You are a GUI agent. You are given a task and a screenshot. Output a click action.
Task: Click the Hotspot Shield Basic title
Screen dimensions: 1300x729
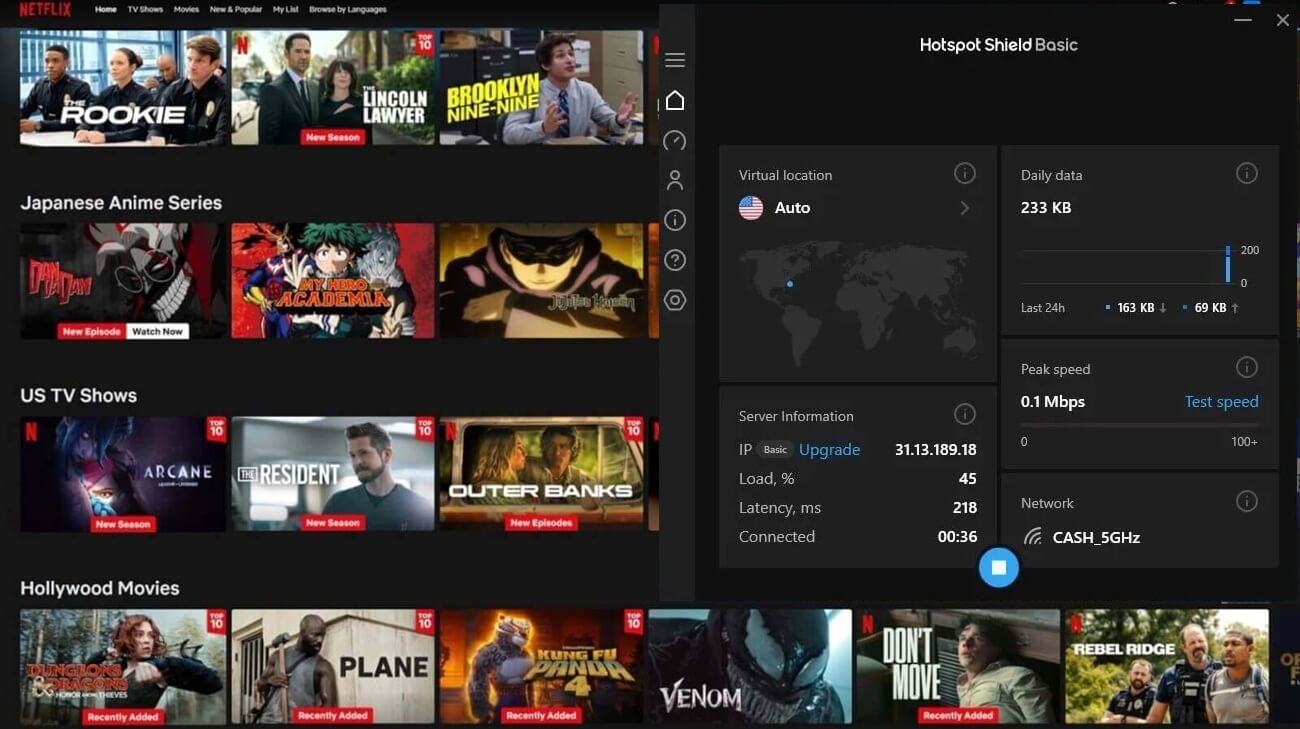pos(998,45)
